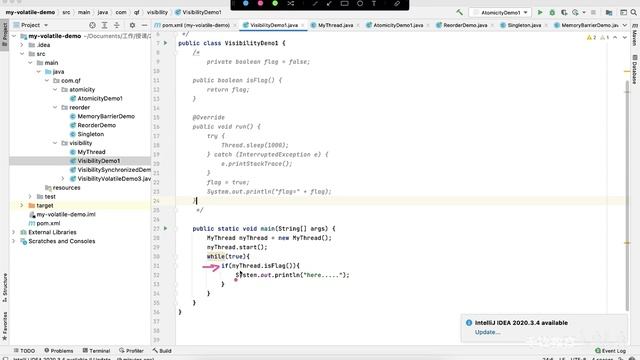
Task: Click Update link in IDEA notification
Action: point(487,332)
